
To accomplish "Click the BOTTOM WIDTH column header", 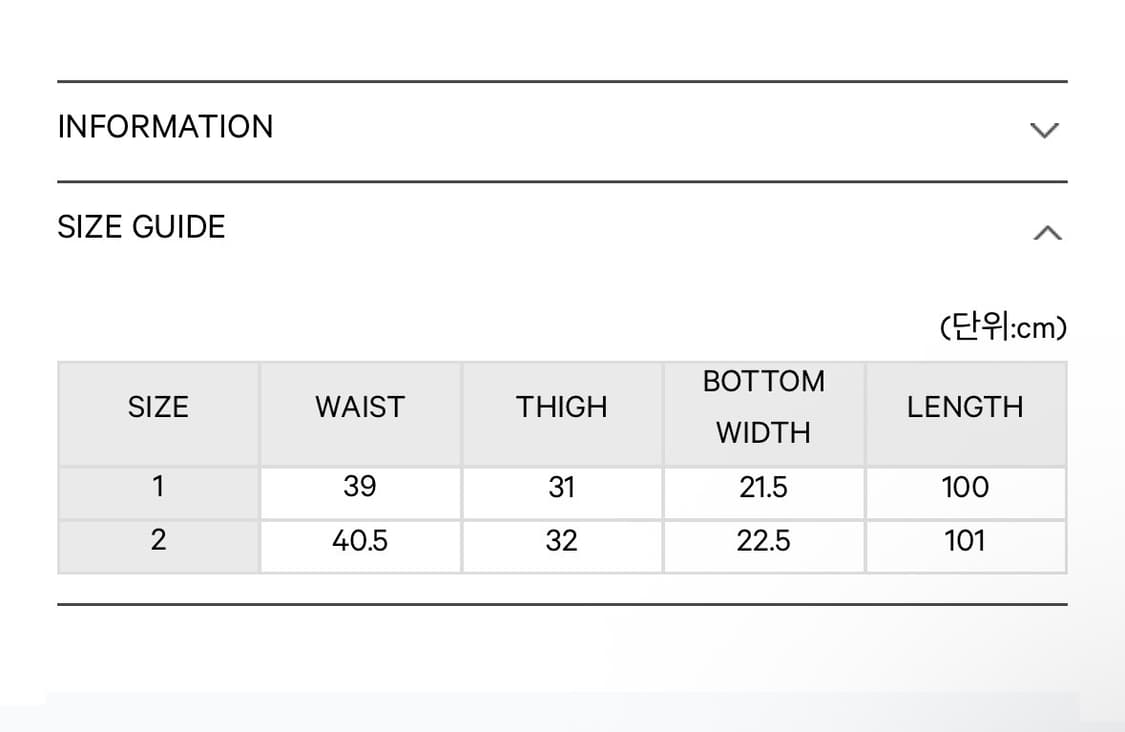I will click(764, 407).
